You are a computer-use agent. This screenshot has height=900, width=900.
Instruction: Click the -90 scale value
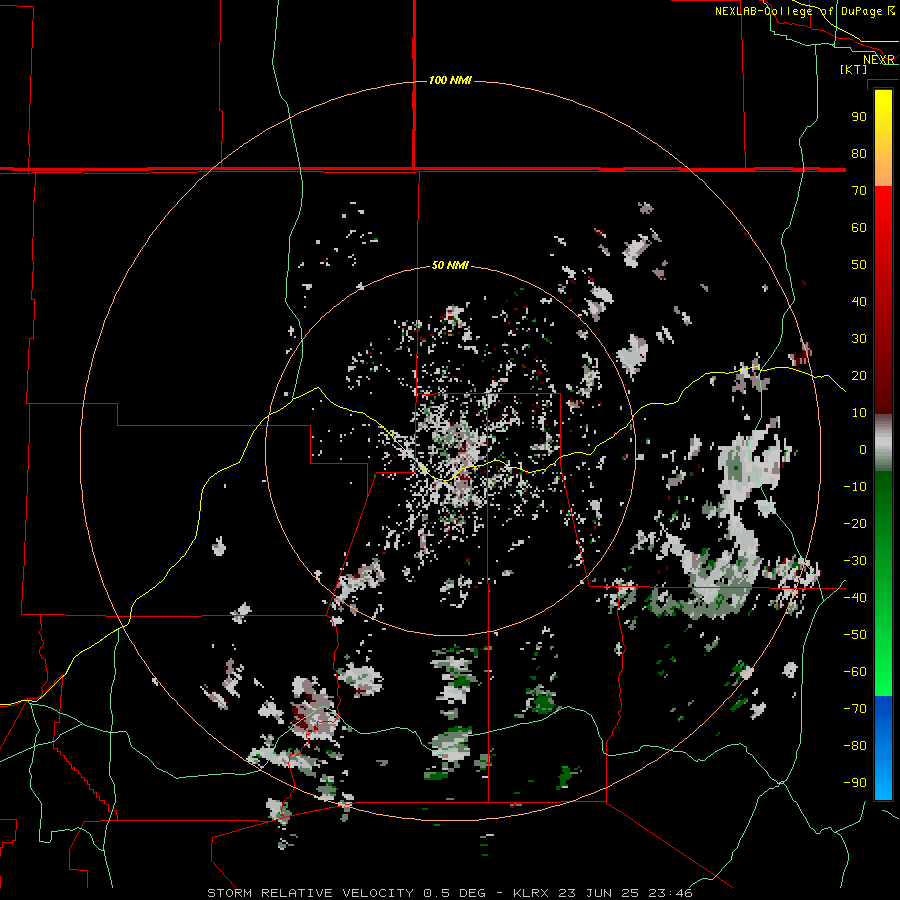[855, 783]
